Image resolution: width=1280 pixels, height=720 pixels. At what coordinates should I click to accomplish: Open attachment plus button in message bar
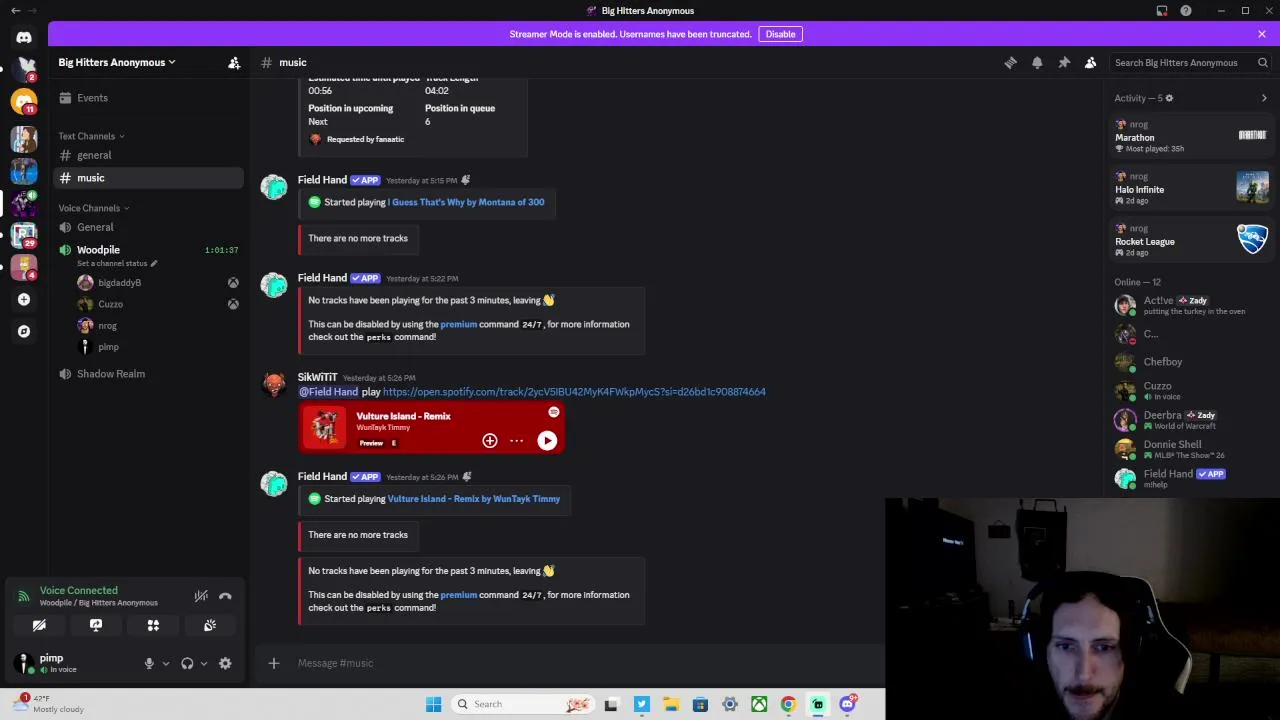(274, 663)
